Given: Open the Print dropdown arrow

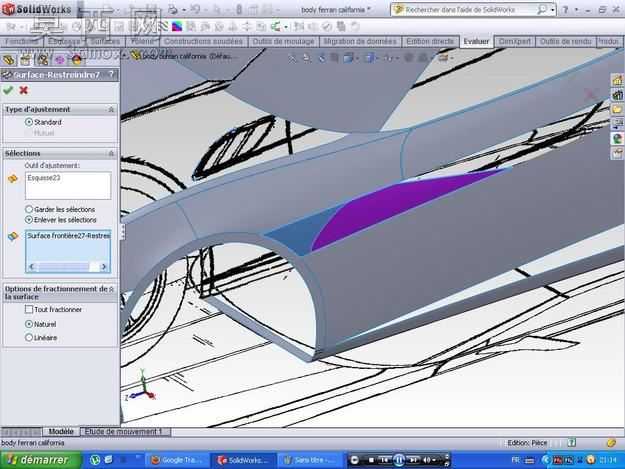Looking at the screenshot, I should pos(184,10).
